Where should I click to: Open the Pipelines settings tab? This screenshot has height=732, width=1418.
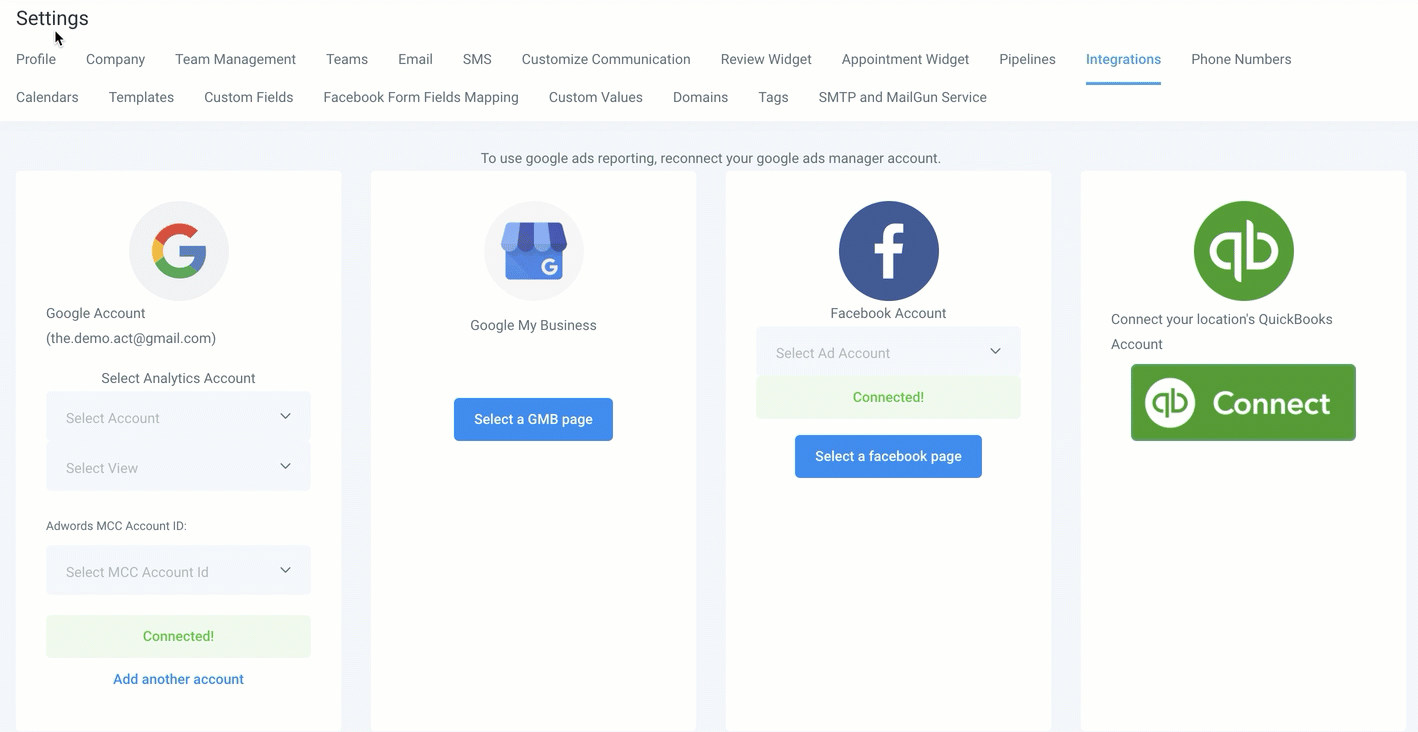pos(1027,59)
